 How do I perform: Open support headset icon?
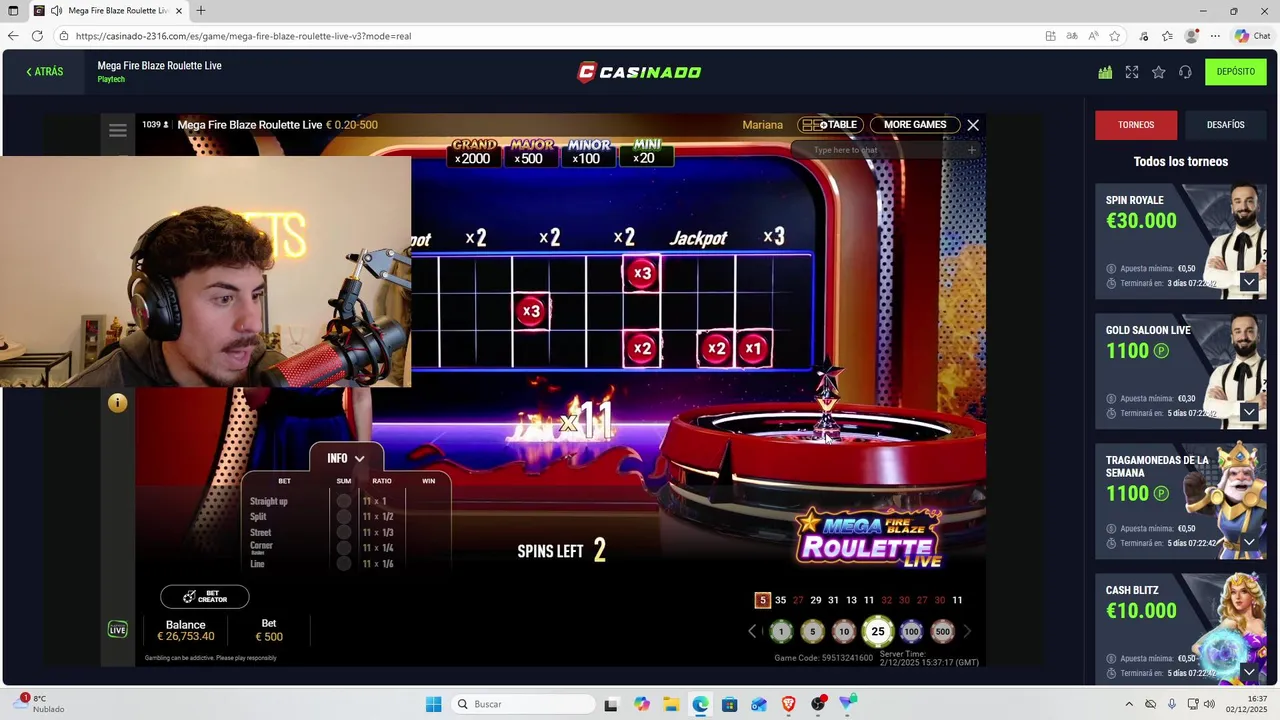coord(1185,72)
